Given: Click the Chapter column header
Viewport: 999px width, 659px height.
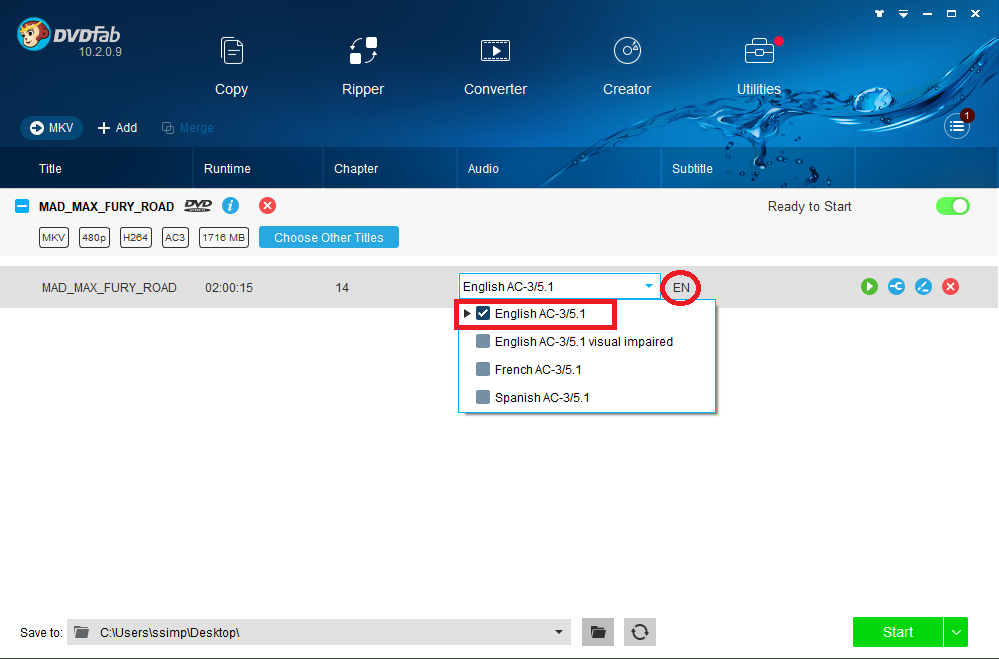Looking at the screenshot, I should (356, 169).
